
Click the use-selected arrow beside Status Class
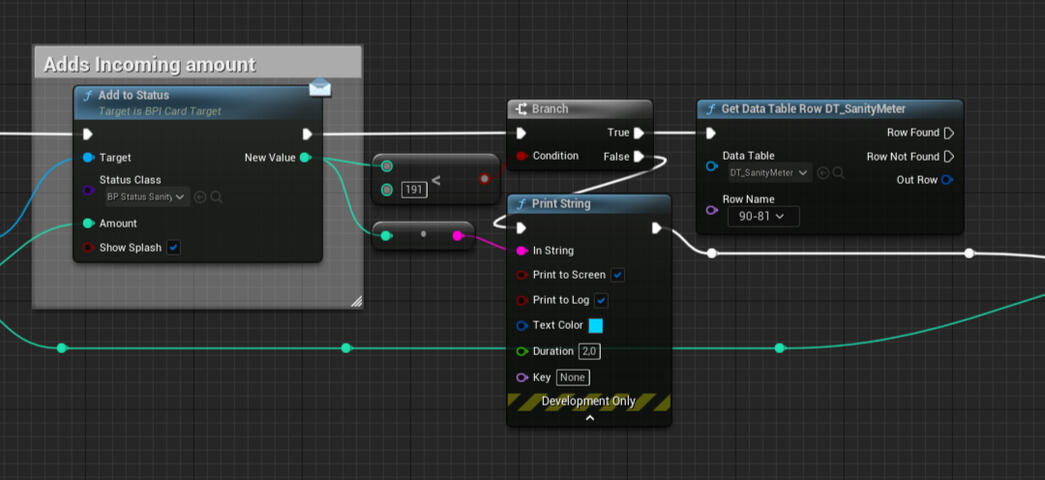200,197
